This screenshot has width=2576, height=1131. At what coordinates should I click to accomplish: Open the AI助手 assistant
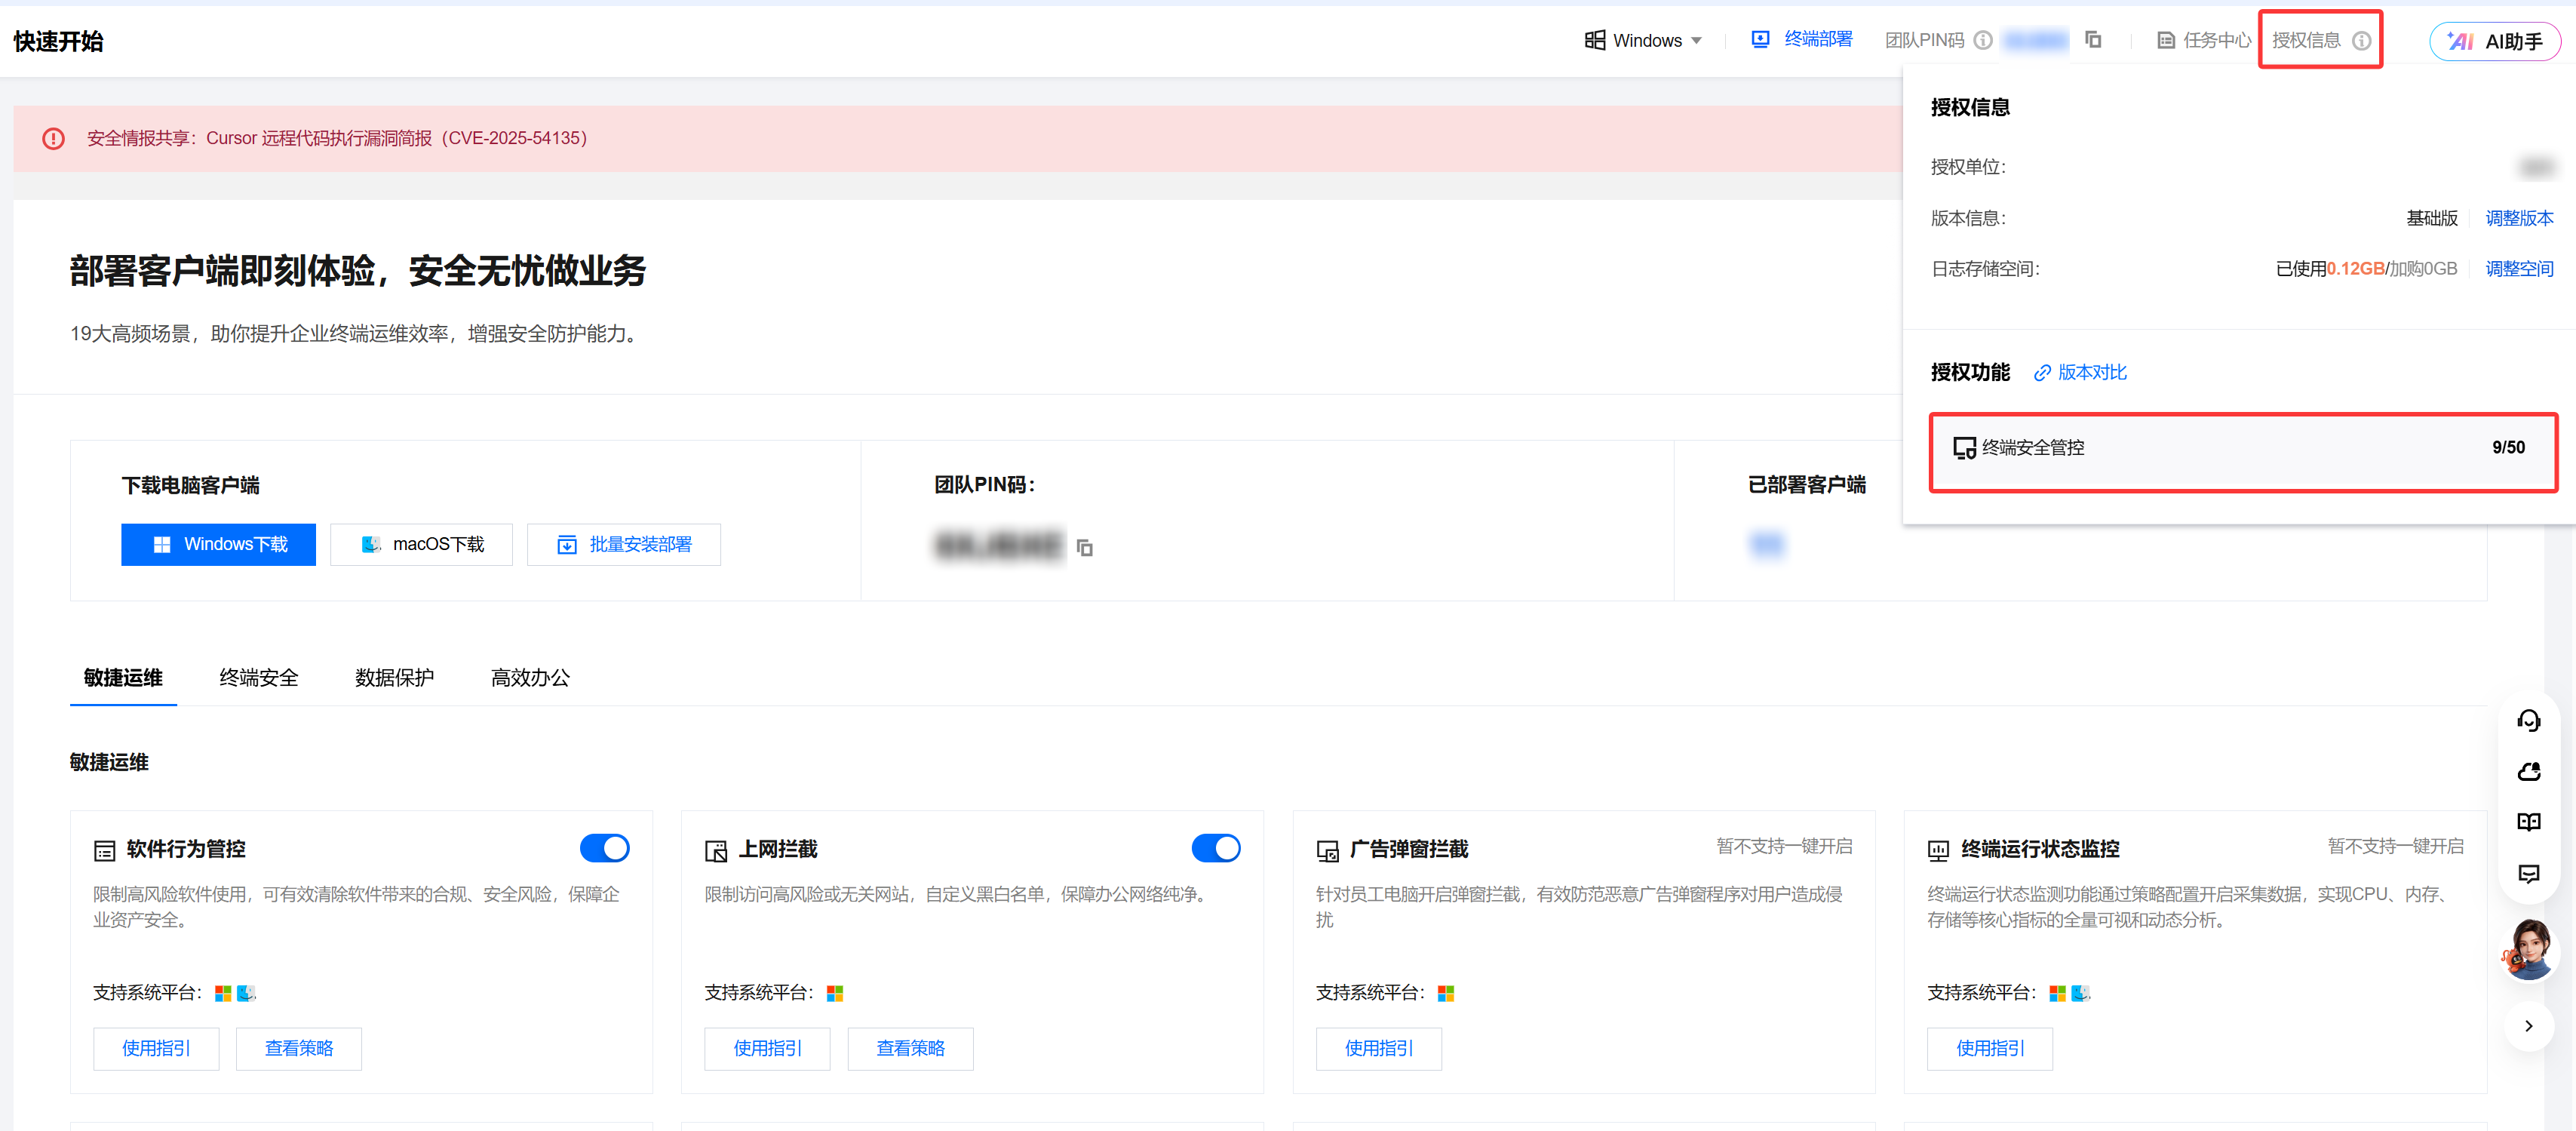coord(2494,41)
